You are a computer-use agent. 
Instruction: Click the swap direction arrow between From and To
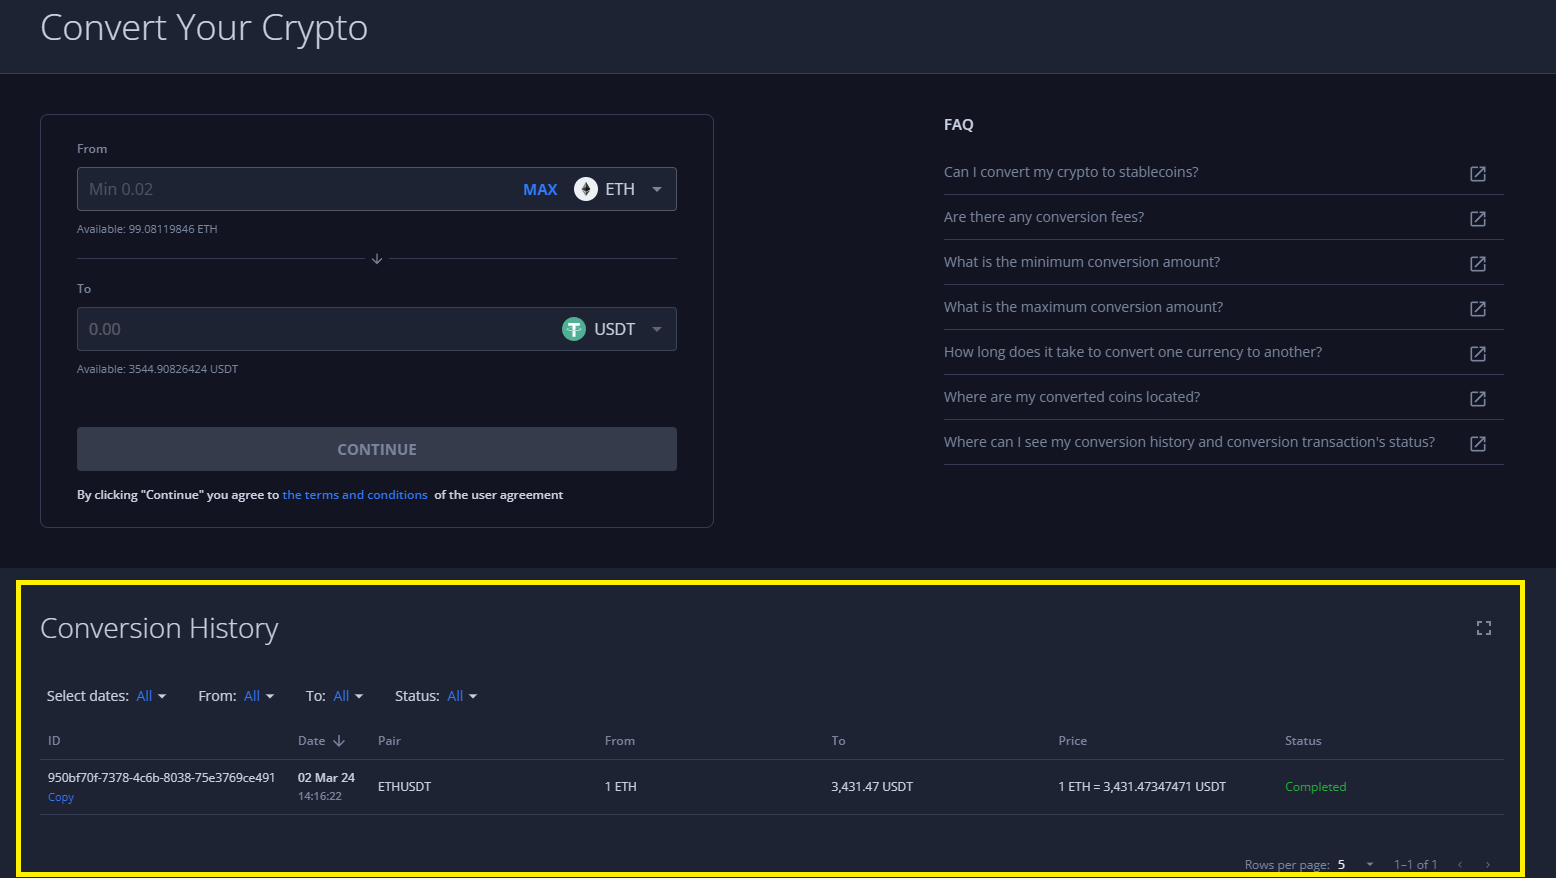tap(377, 259)
